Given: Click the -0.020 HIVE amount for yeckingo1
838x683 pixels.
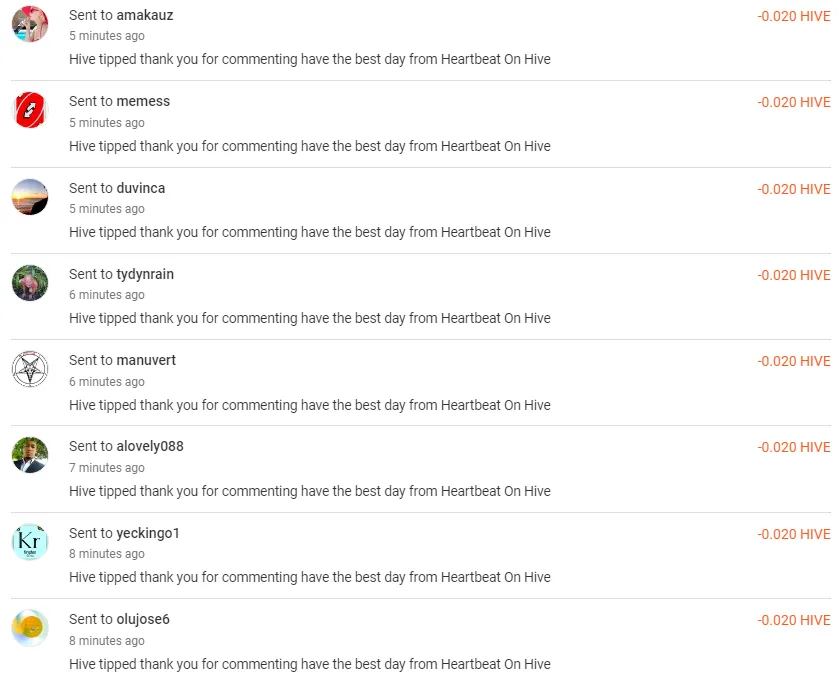Looking at the screenshot, I should [793, 534].
